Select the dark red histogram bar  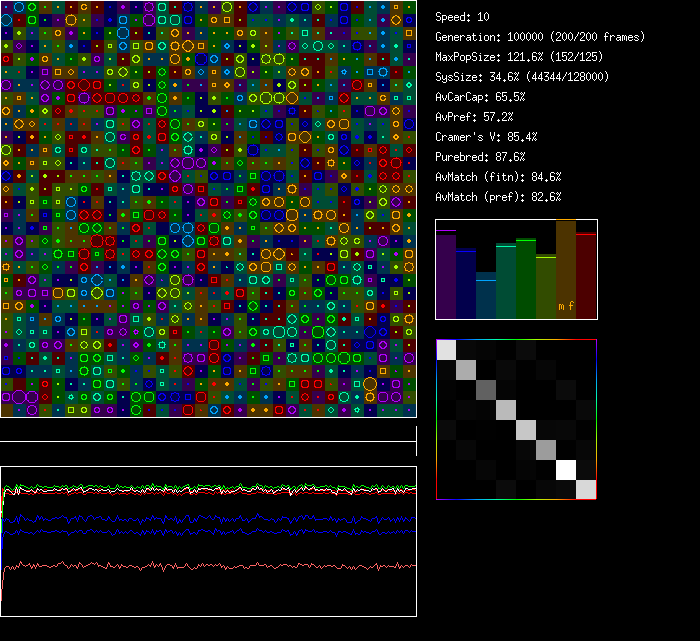click(x=586, y=276)
